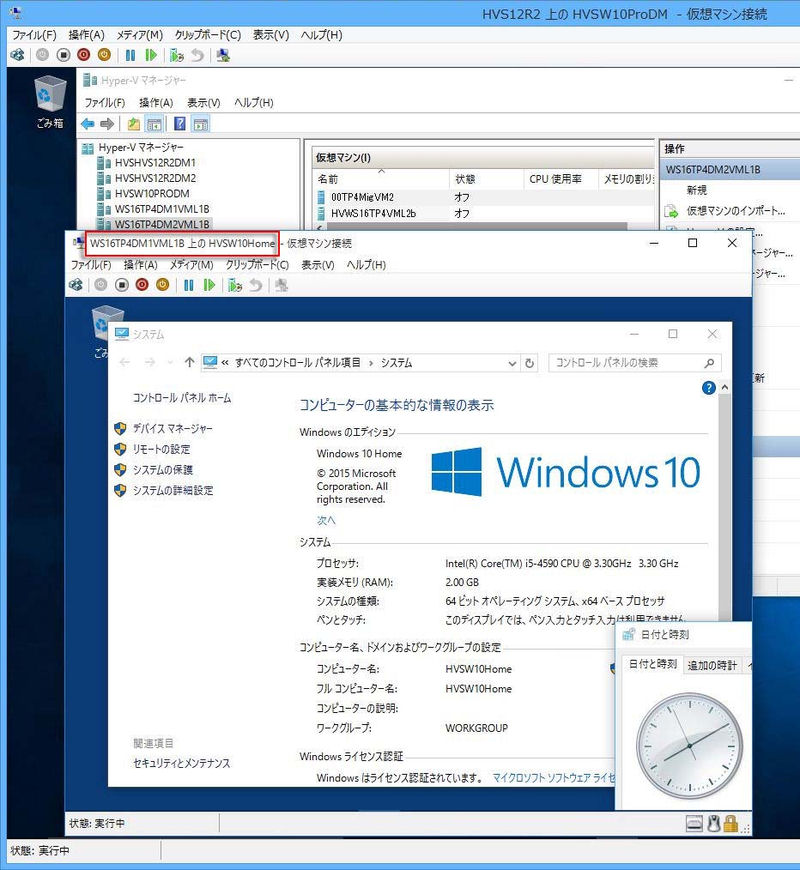Screen dimensions: 800x870
Task: Click the Intel Core i5-4590 processor text
Action: (561, 563)
